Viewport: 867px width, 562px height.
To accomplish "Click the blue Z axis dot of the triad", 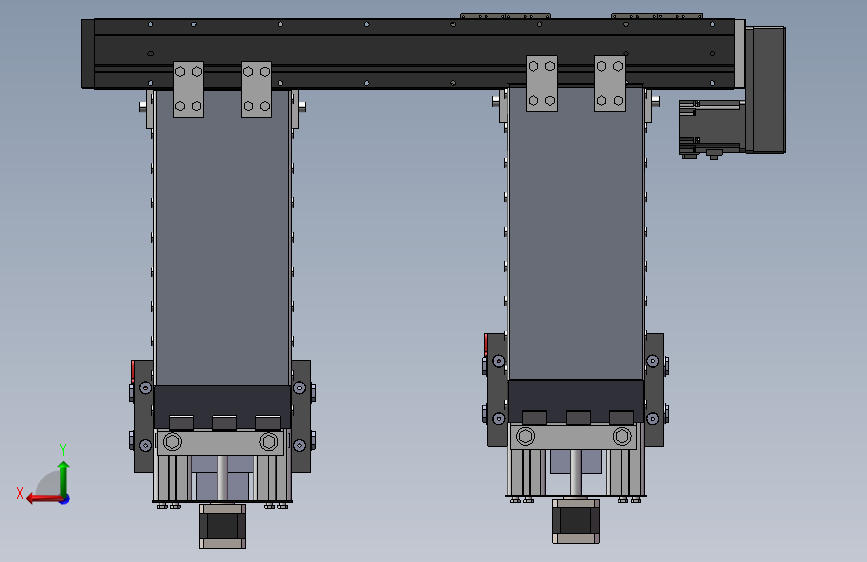I will pos(65,499).
